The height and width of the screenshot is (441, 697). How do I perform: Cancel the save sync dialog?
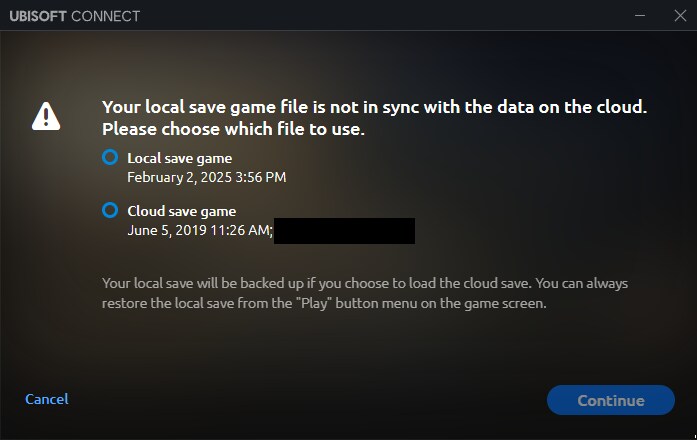click(x=47, y=399)
